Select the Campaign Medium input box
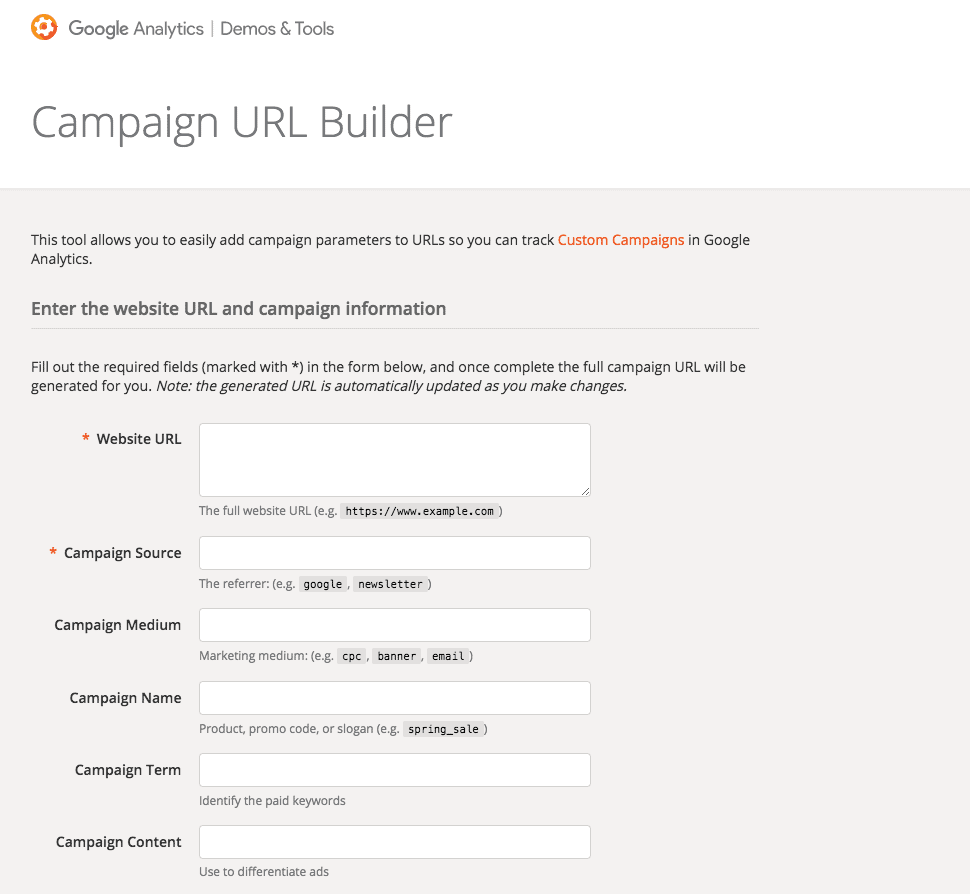Viewport: 970px width, 894px height. 394,625
